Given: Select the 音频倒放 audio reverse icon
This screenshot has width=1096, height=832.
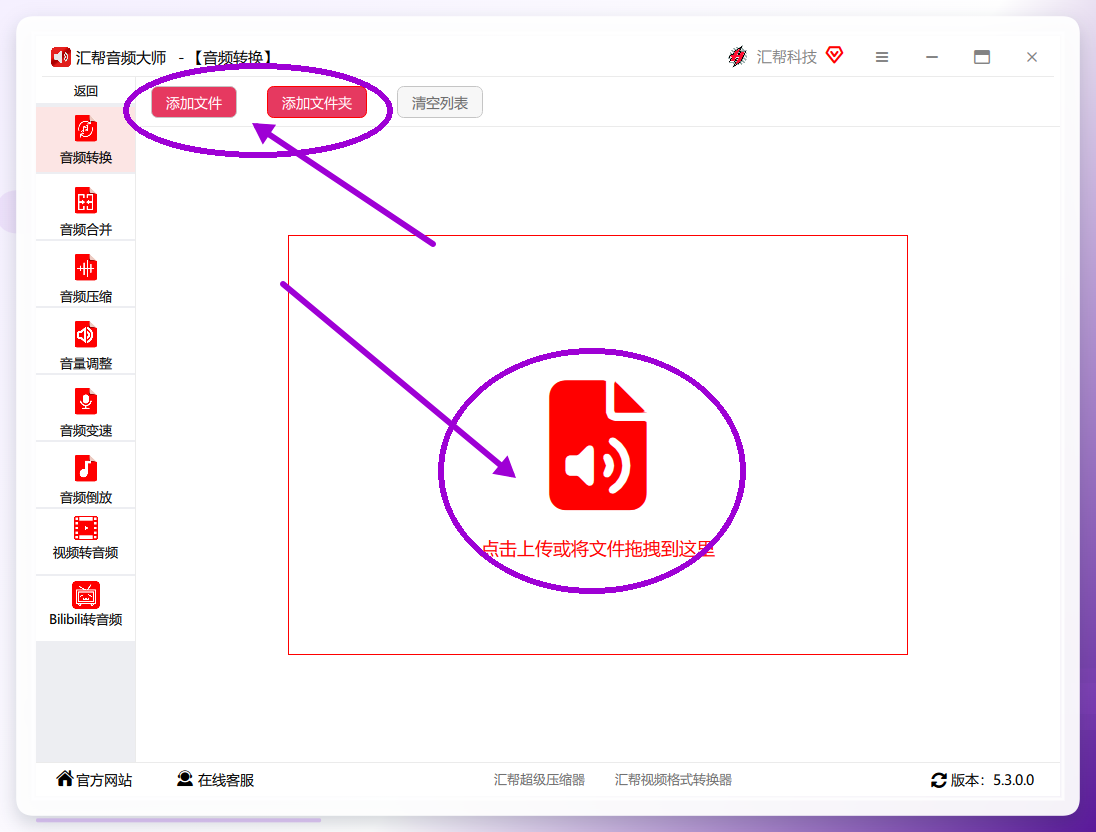Looking at the screenshot, I should click(85, 468).
